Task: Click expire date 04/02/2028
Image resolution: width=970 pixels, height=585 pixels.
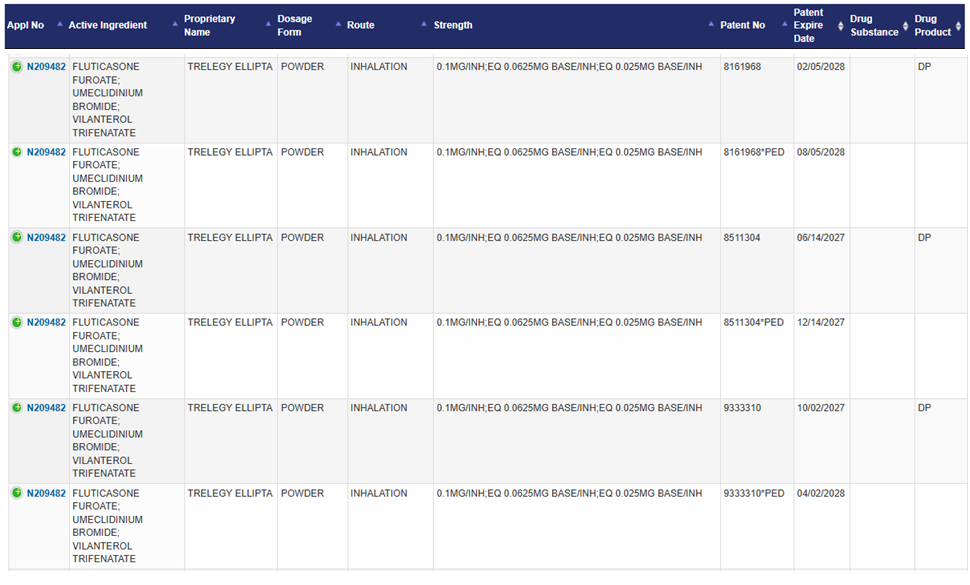Action: click(x=820, y=493)
